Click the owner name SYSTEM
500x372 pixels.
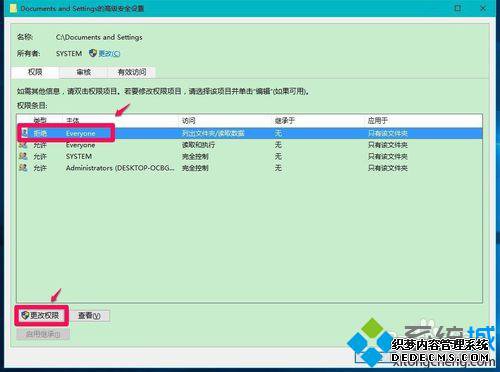click(69, 53)
